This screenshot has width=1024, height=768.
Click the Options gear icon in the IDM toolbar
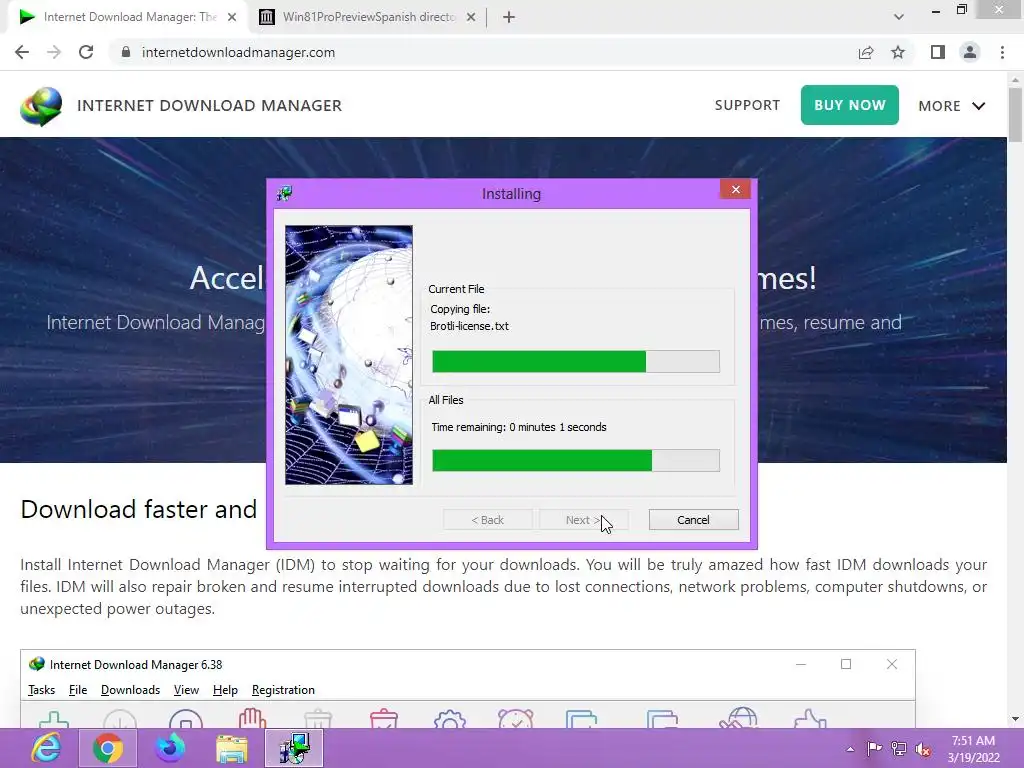tap(450, 718)
